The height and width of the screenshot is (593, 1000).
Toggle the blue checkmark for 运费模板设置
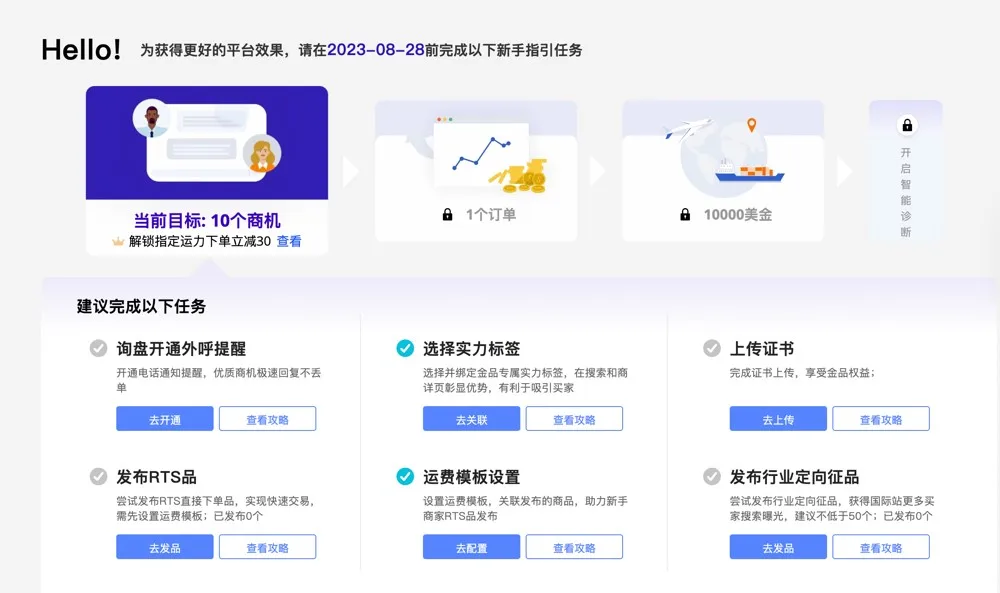[405, 476]
